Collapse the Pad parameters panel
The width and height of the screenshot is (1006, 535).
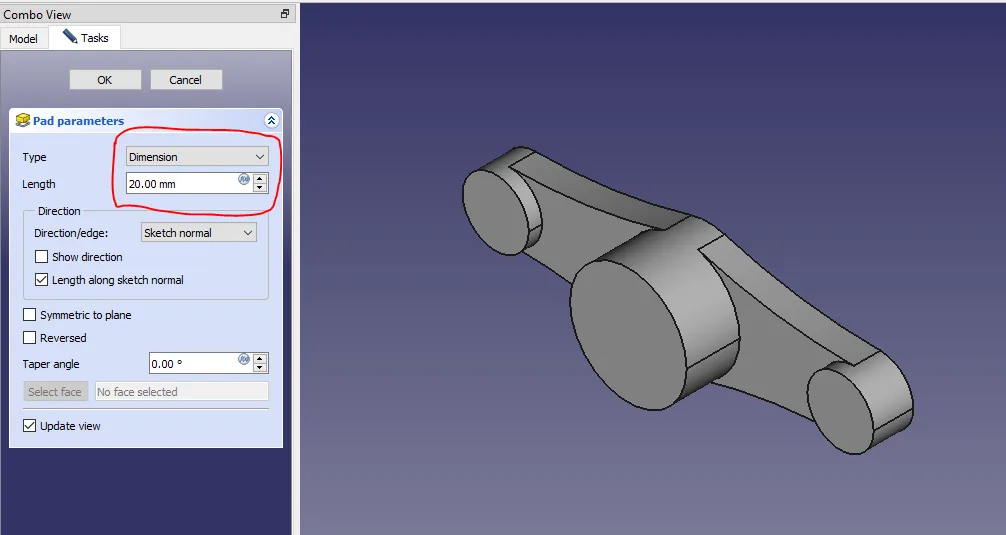tap(271, 121)
